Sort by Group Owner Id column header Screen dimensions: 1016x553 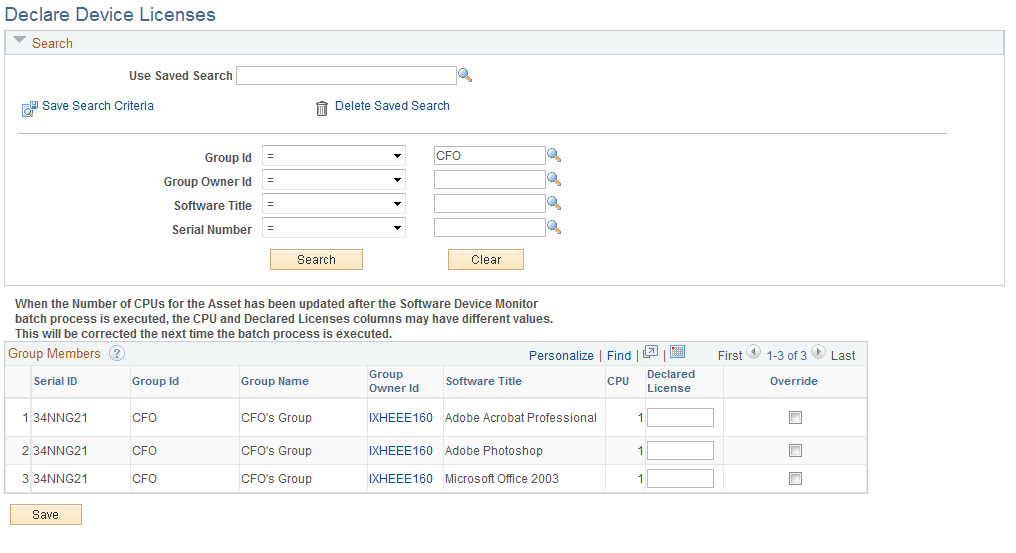(394, 381)
